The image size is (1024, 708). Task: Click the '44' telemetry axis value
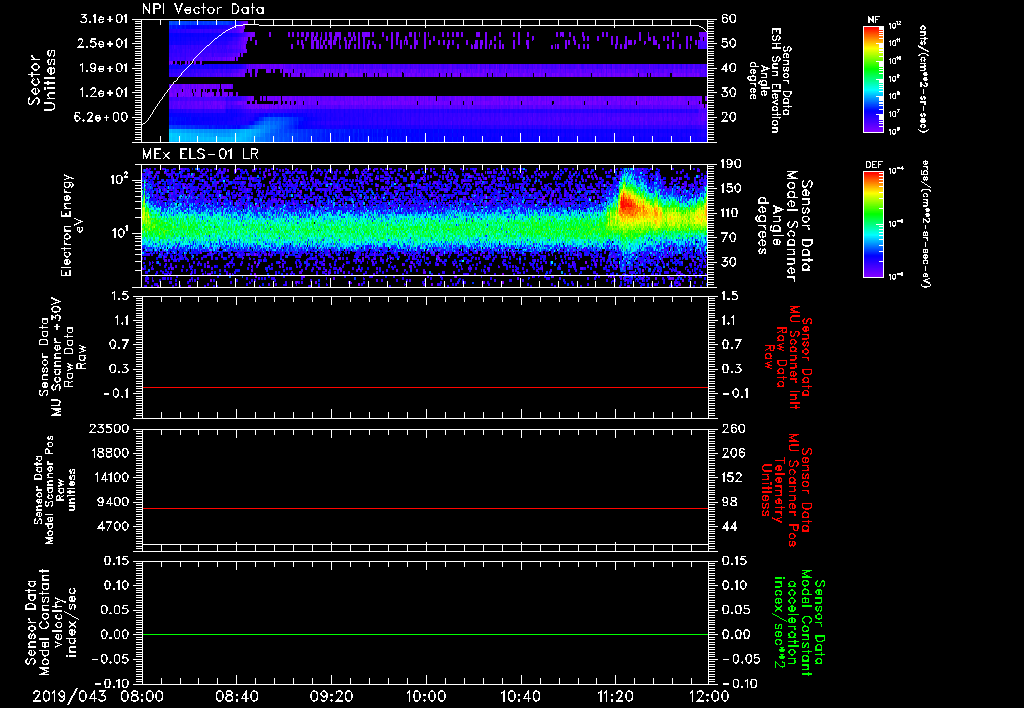click(x=729, y=526)
